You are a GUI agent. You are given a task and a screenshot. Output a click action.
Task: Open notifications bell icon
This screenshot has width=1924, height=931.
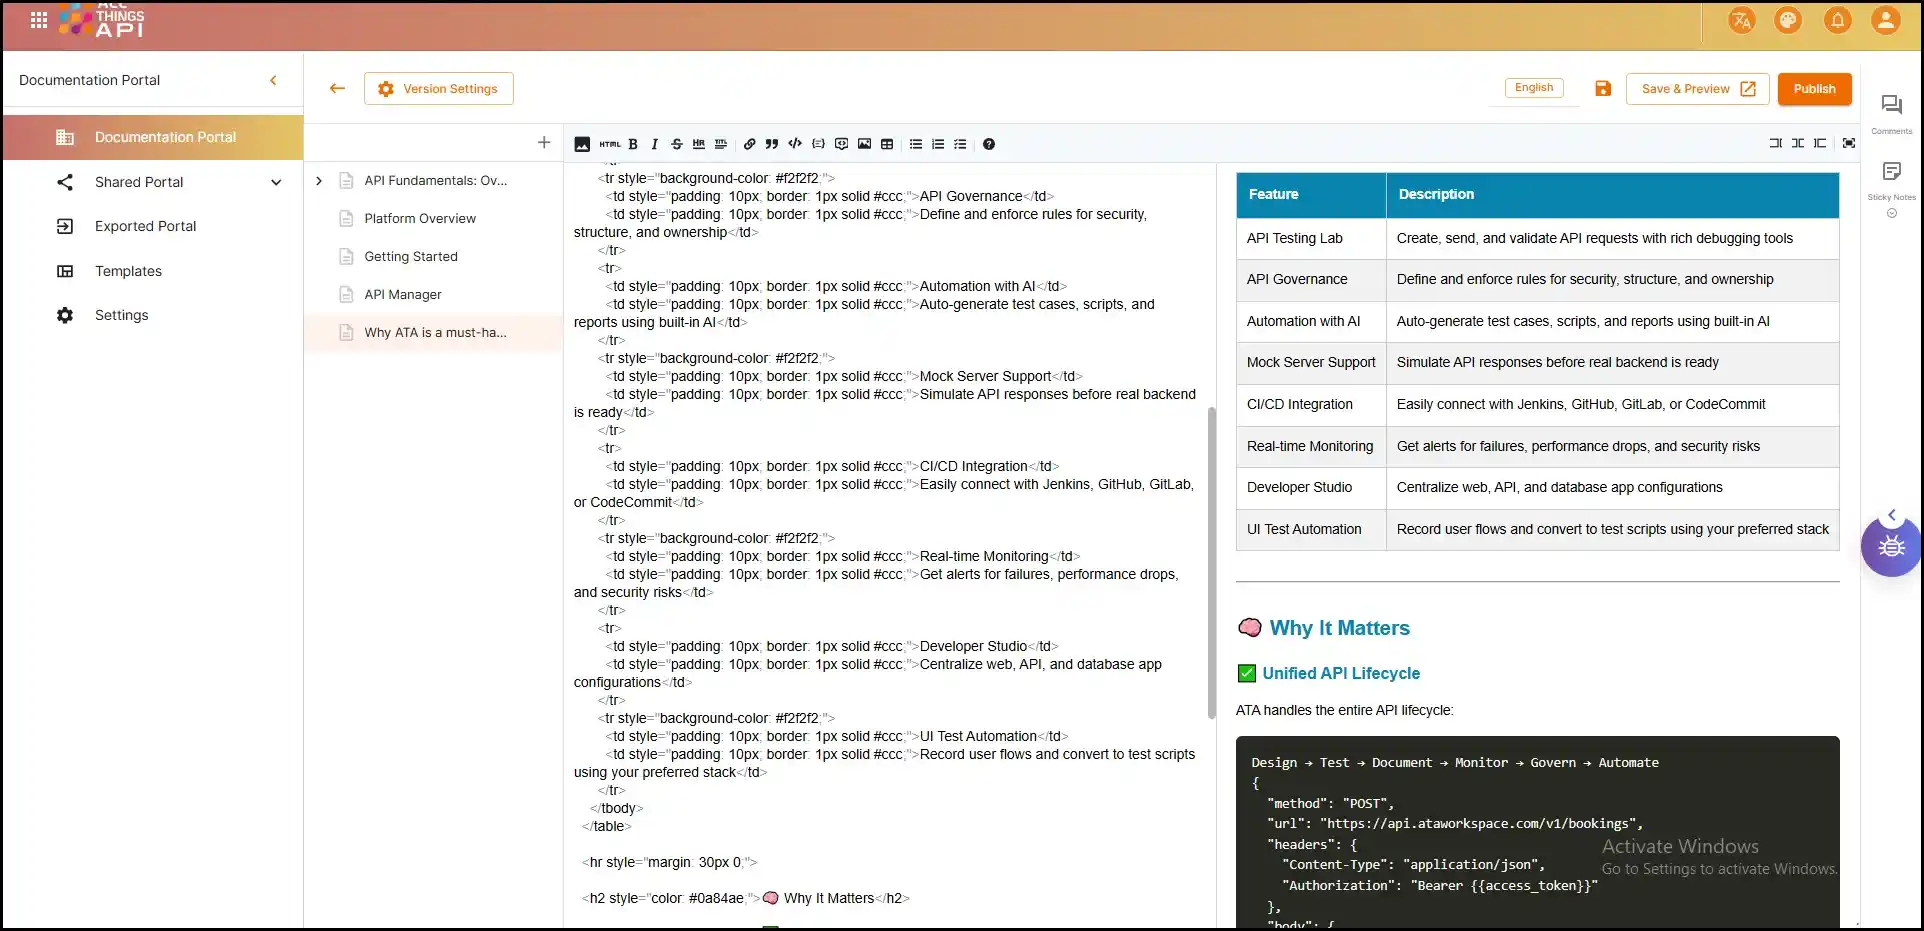coord(1837,20)
